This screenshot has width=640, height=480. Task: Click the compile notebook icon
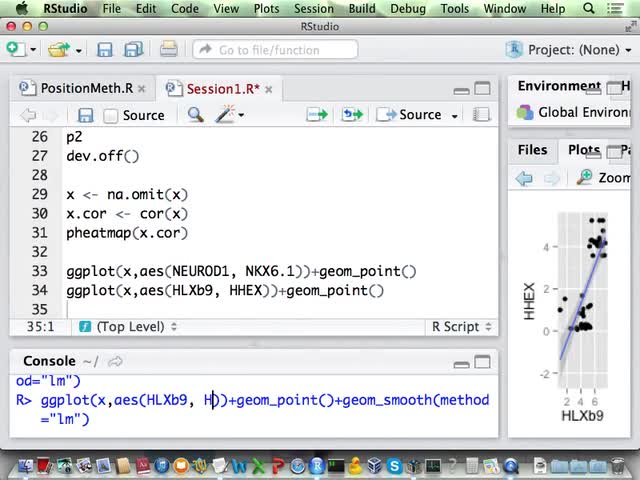(x=481, y=115)
